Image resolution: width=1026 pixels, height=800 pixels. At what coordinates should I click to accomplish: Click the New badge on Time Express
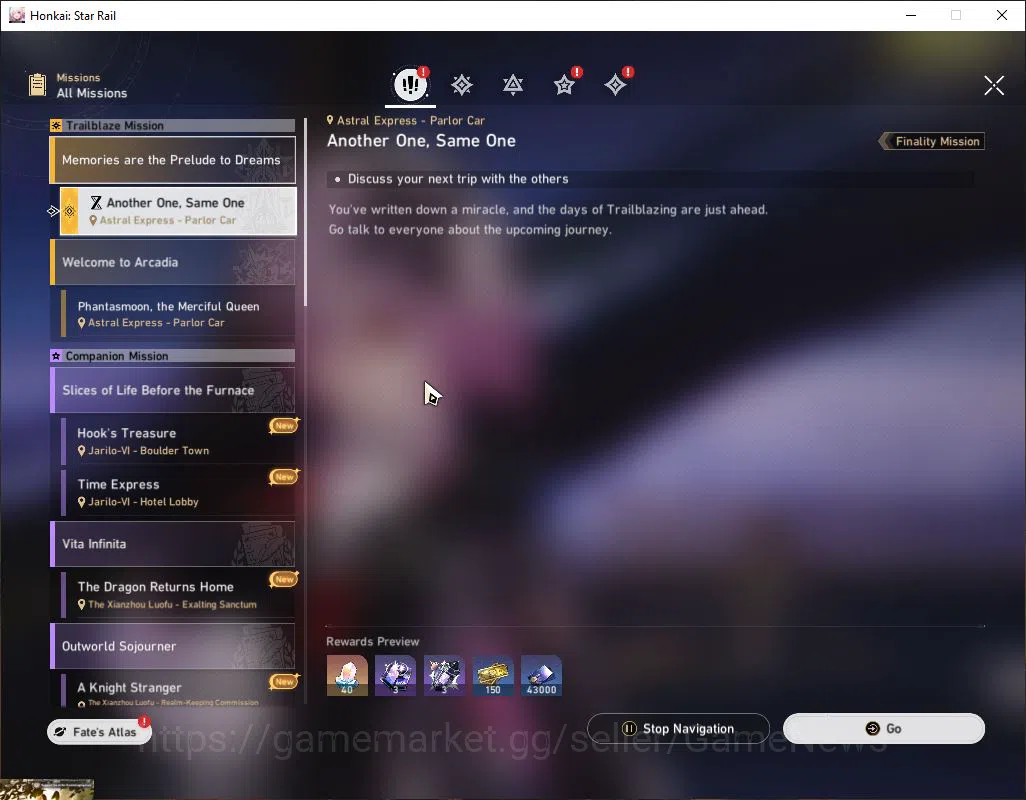point(284,477)
